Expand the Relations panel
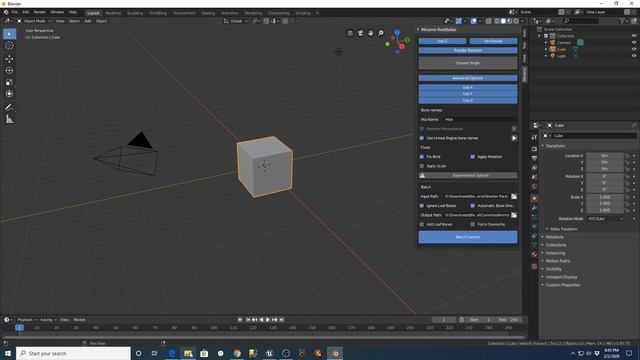Image resolution: width=640 pixels, height=360 pixels. [x=554, y=237]
